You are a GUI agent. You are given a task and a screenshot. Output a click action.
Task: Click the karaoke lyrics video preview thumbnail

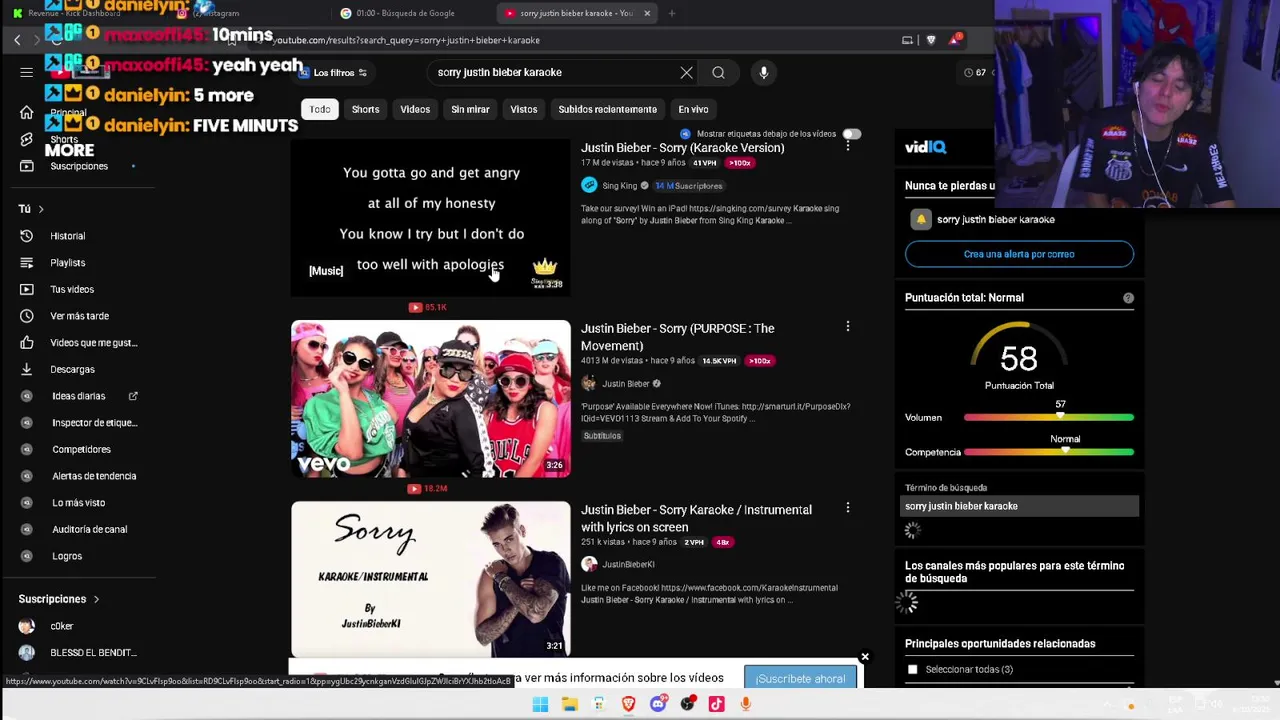[431, 217]
